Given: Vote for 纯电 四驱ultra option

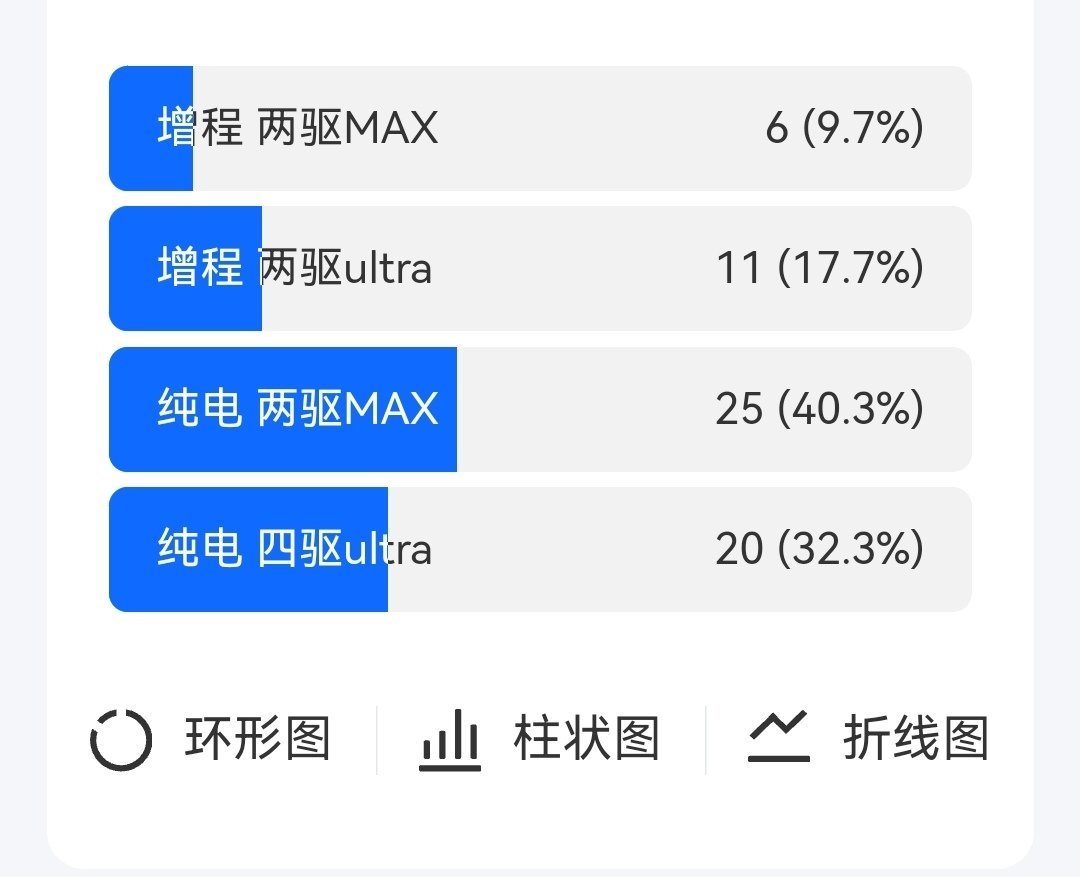Looking at the screenshot, I should tap(540, 550).
